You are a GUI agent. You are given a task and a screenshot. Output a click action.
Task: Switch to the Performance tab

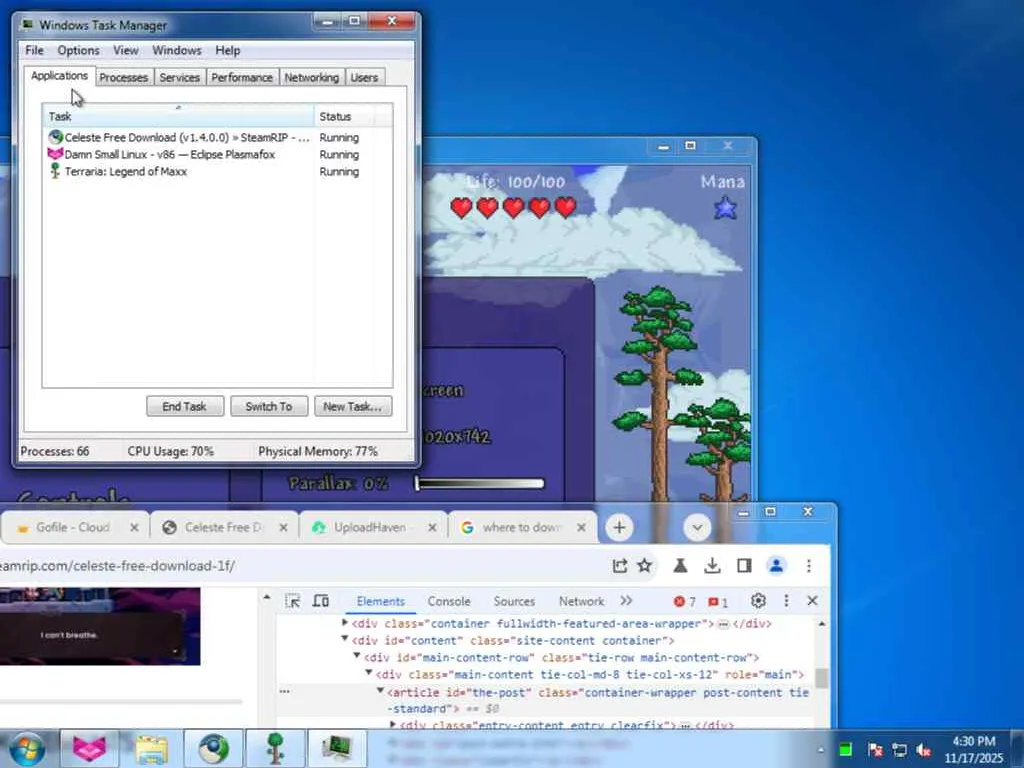coord(242,77)
